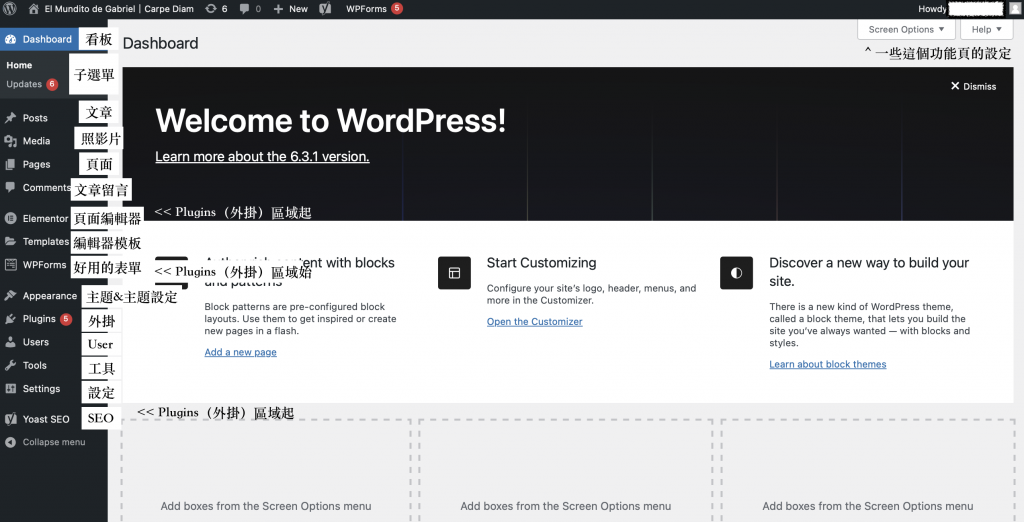The image size is (1024, 522).
Task: Open the Users menu item
Action: point(36,342)
